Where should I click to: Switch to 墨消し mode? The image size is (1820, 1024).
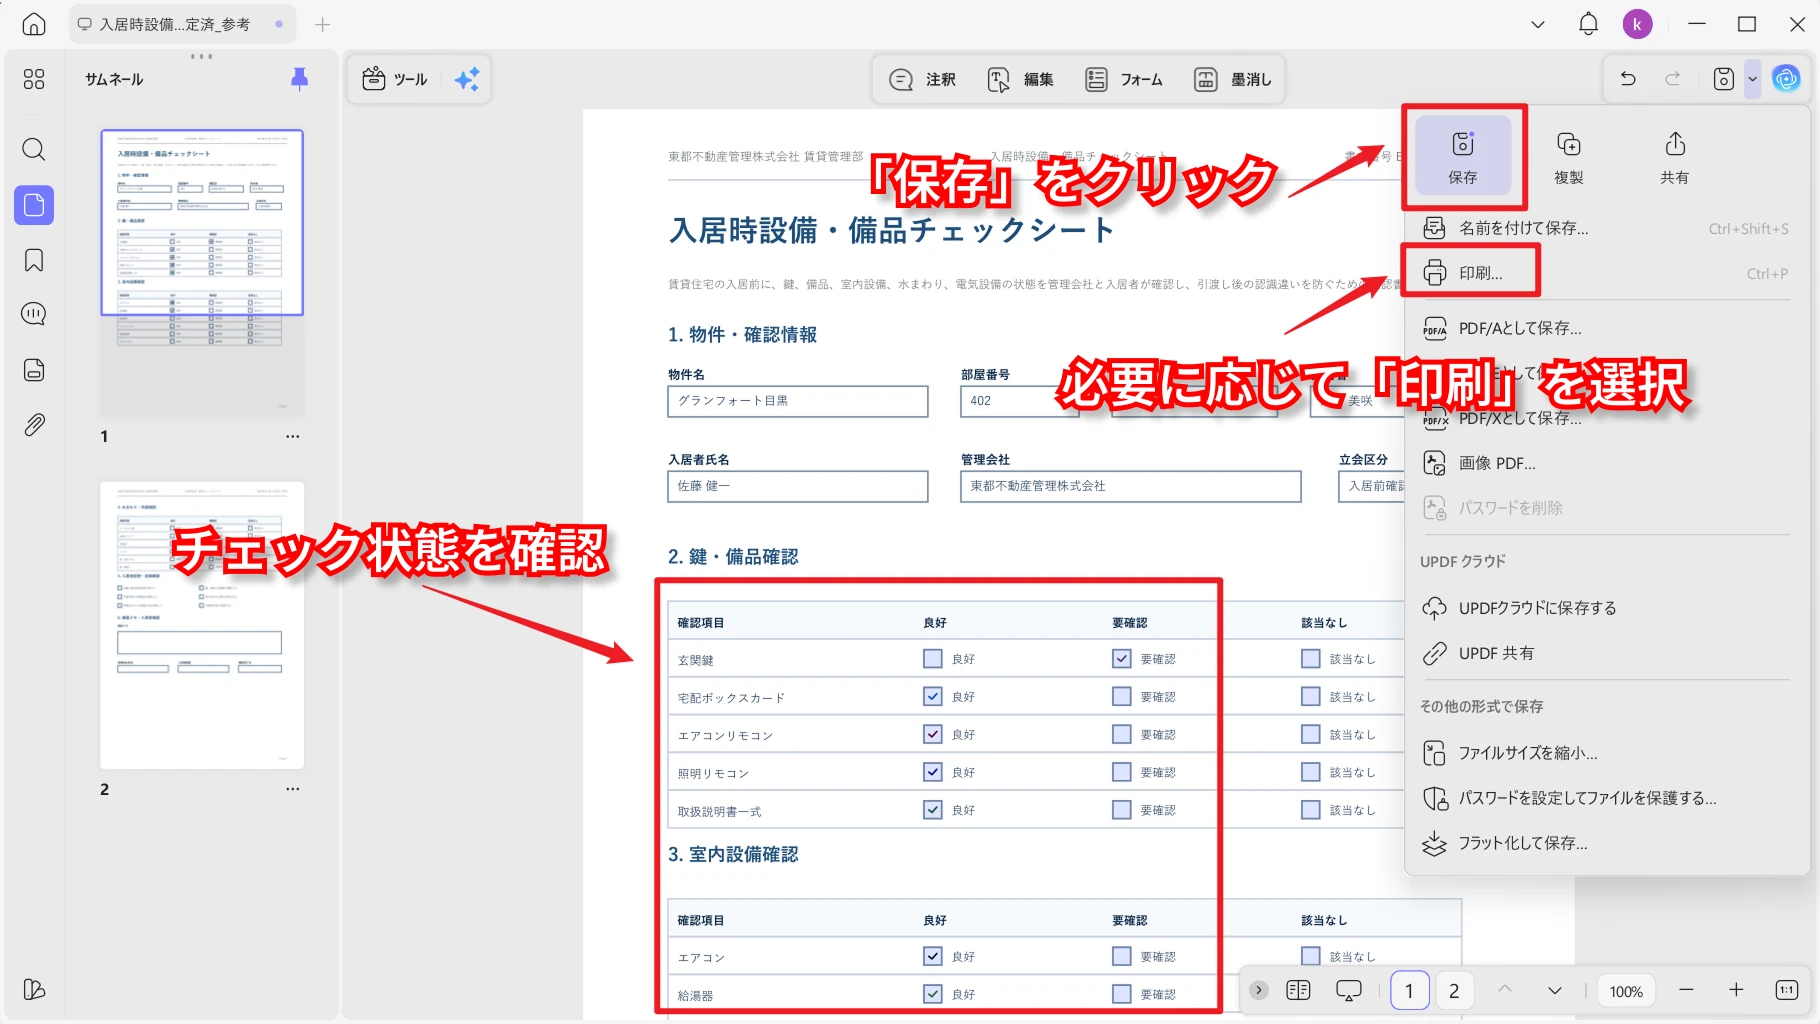[x=1233, y=79]
